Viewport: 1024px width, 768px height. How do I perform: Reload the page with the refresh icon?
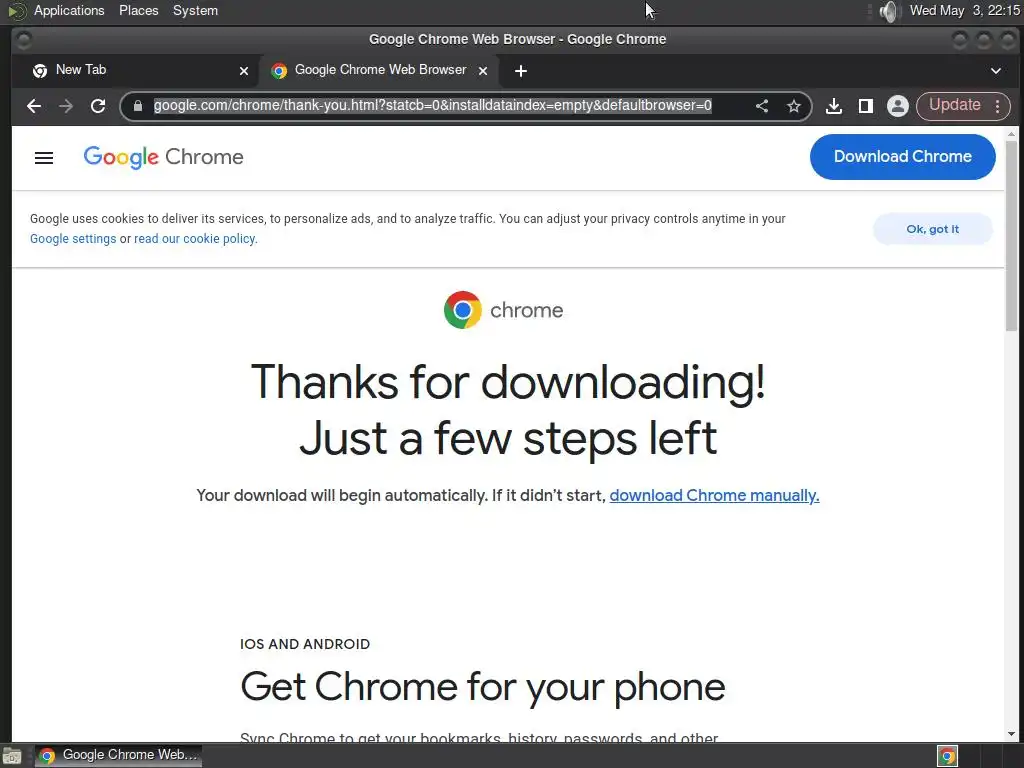98,106
